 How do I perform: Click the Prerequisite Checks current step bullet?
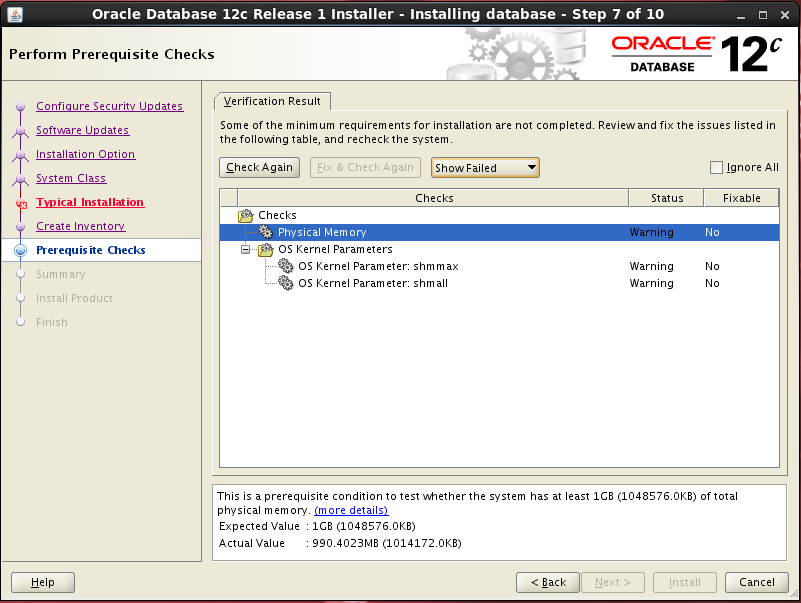pyautogui.click(x=20, y=250)
